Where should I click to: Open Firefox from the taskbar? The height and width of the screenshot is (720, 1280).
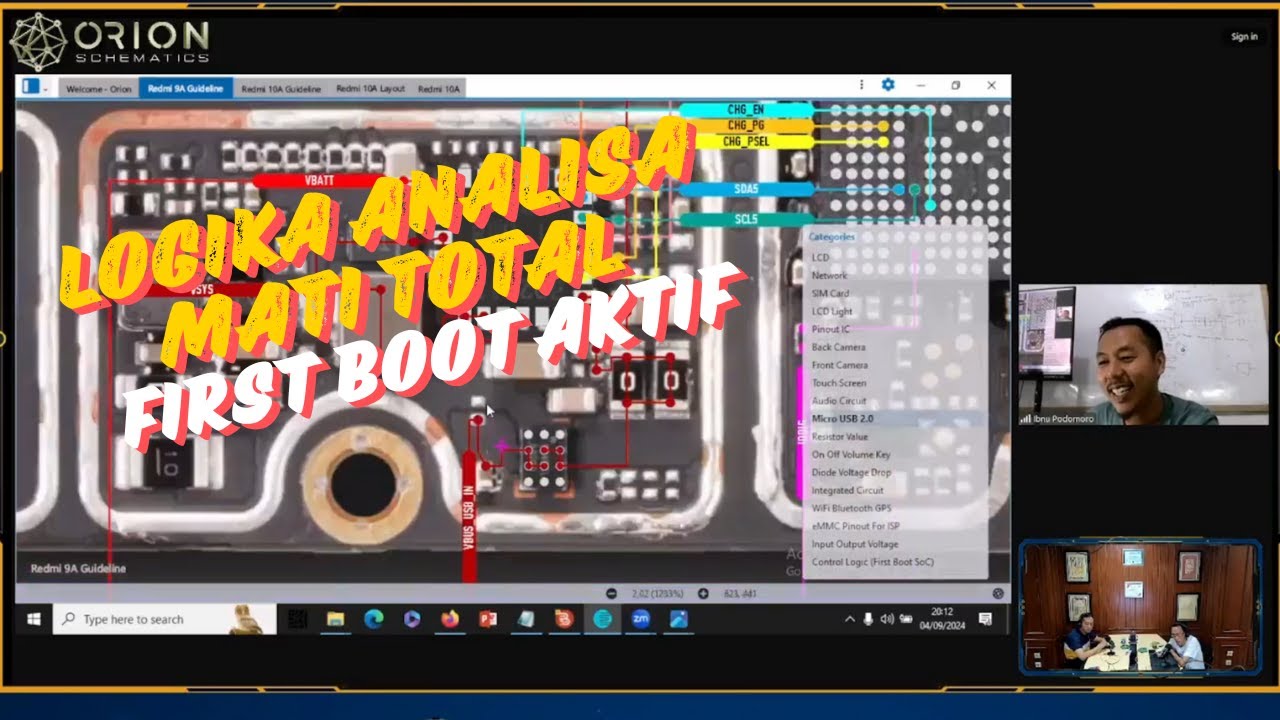450,620
